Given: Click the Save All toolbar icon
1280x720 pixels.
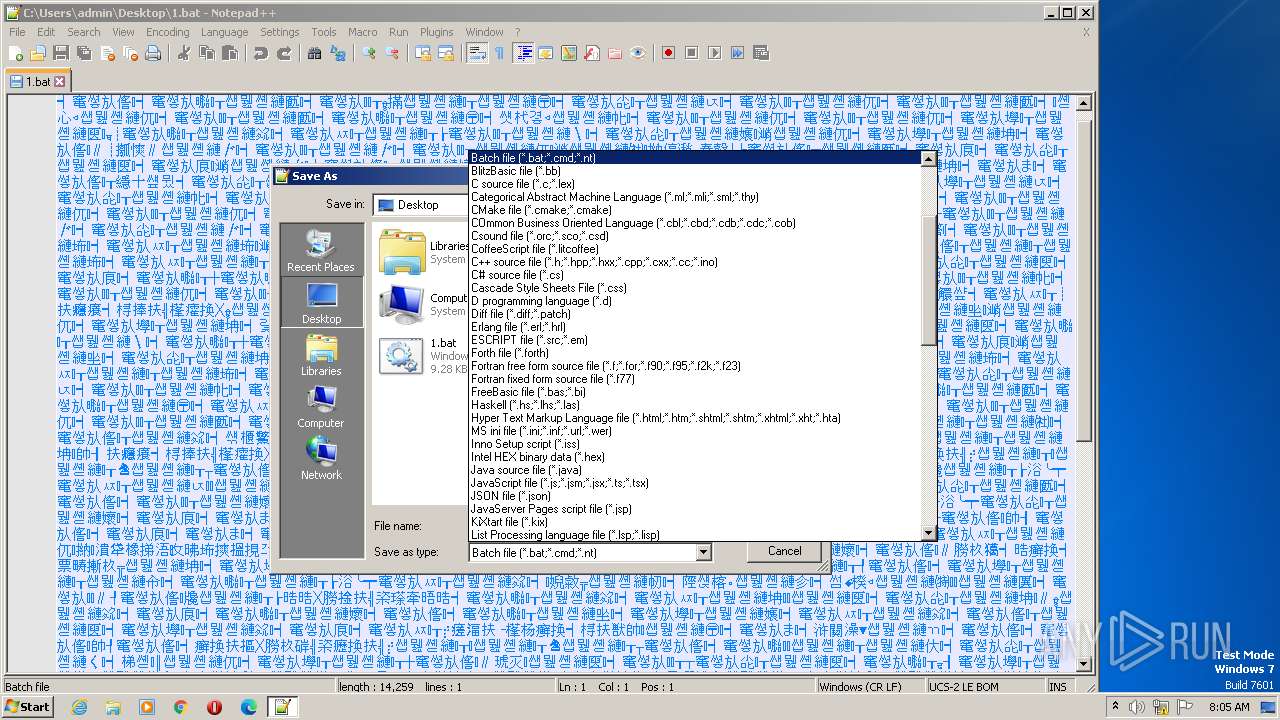Looking at the screenshot, I should pyautogui.click(x=84, y=53).
